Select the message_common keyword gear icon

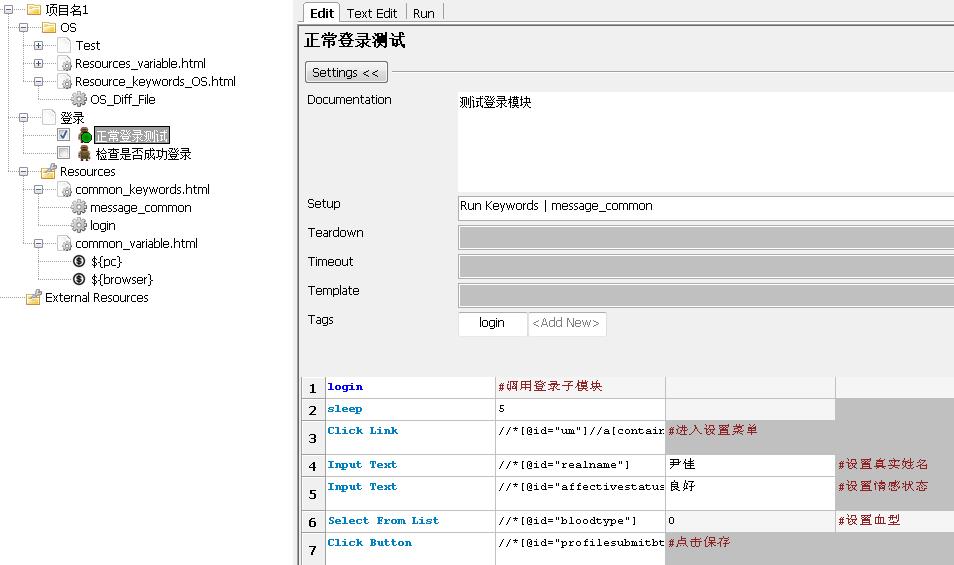[79, 208]
